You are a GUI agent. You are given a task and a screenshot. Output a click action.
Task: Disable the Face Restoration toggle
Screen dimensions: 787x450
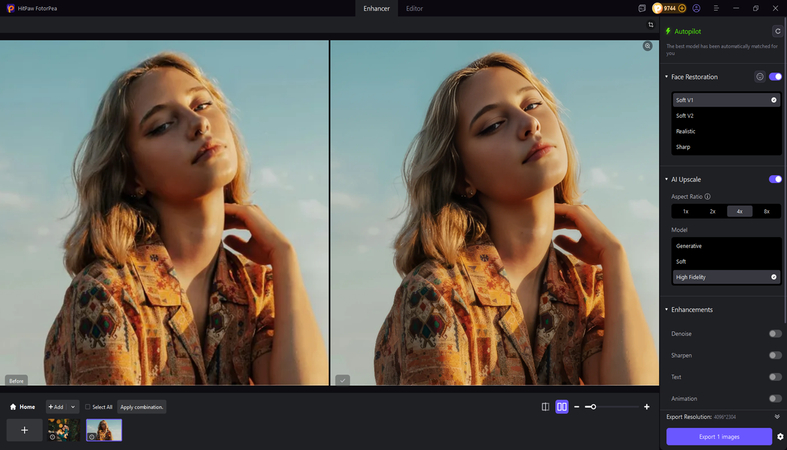point(775,76)
